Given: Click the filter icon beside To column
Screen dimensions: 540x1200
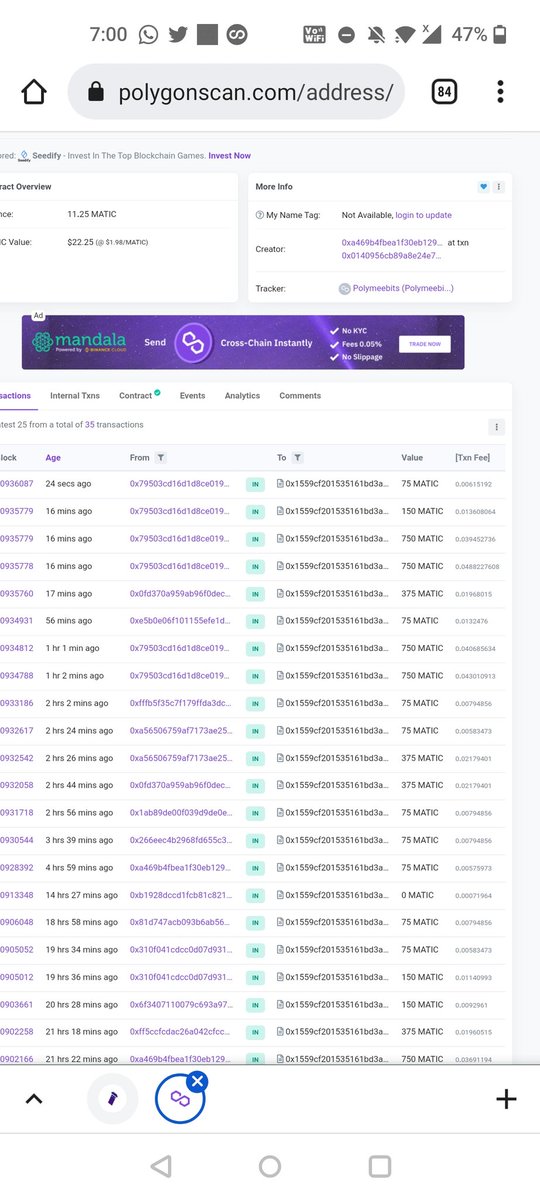Looking at the screenshot, I should click(297, 458).
